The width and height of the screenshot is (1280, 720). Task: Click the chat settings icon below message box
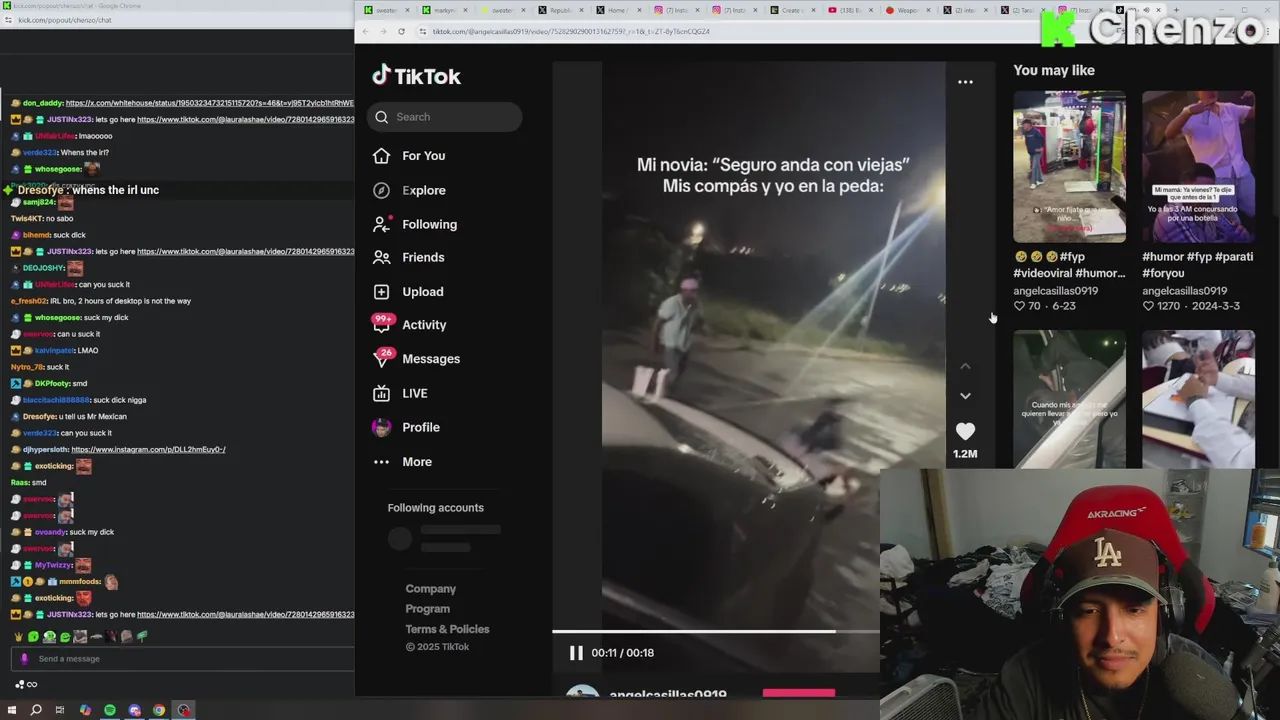pyautogui.click(x=21, y=684)
